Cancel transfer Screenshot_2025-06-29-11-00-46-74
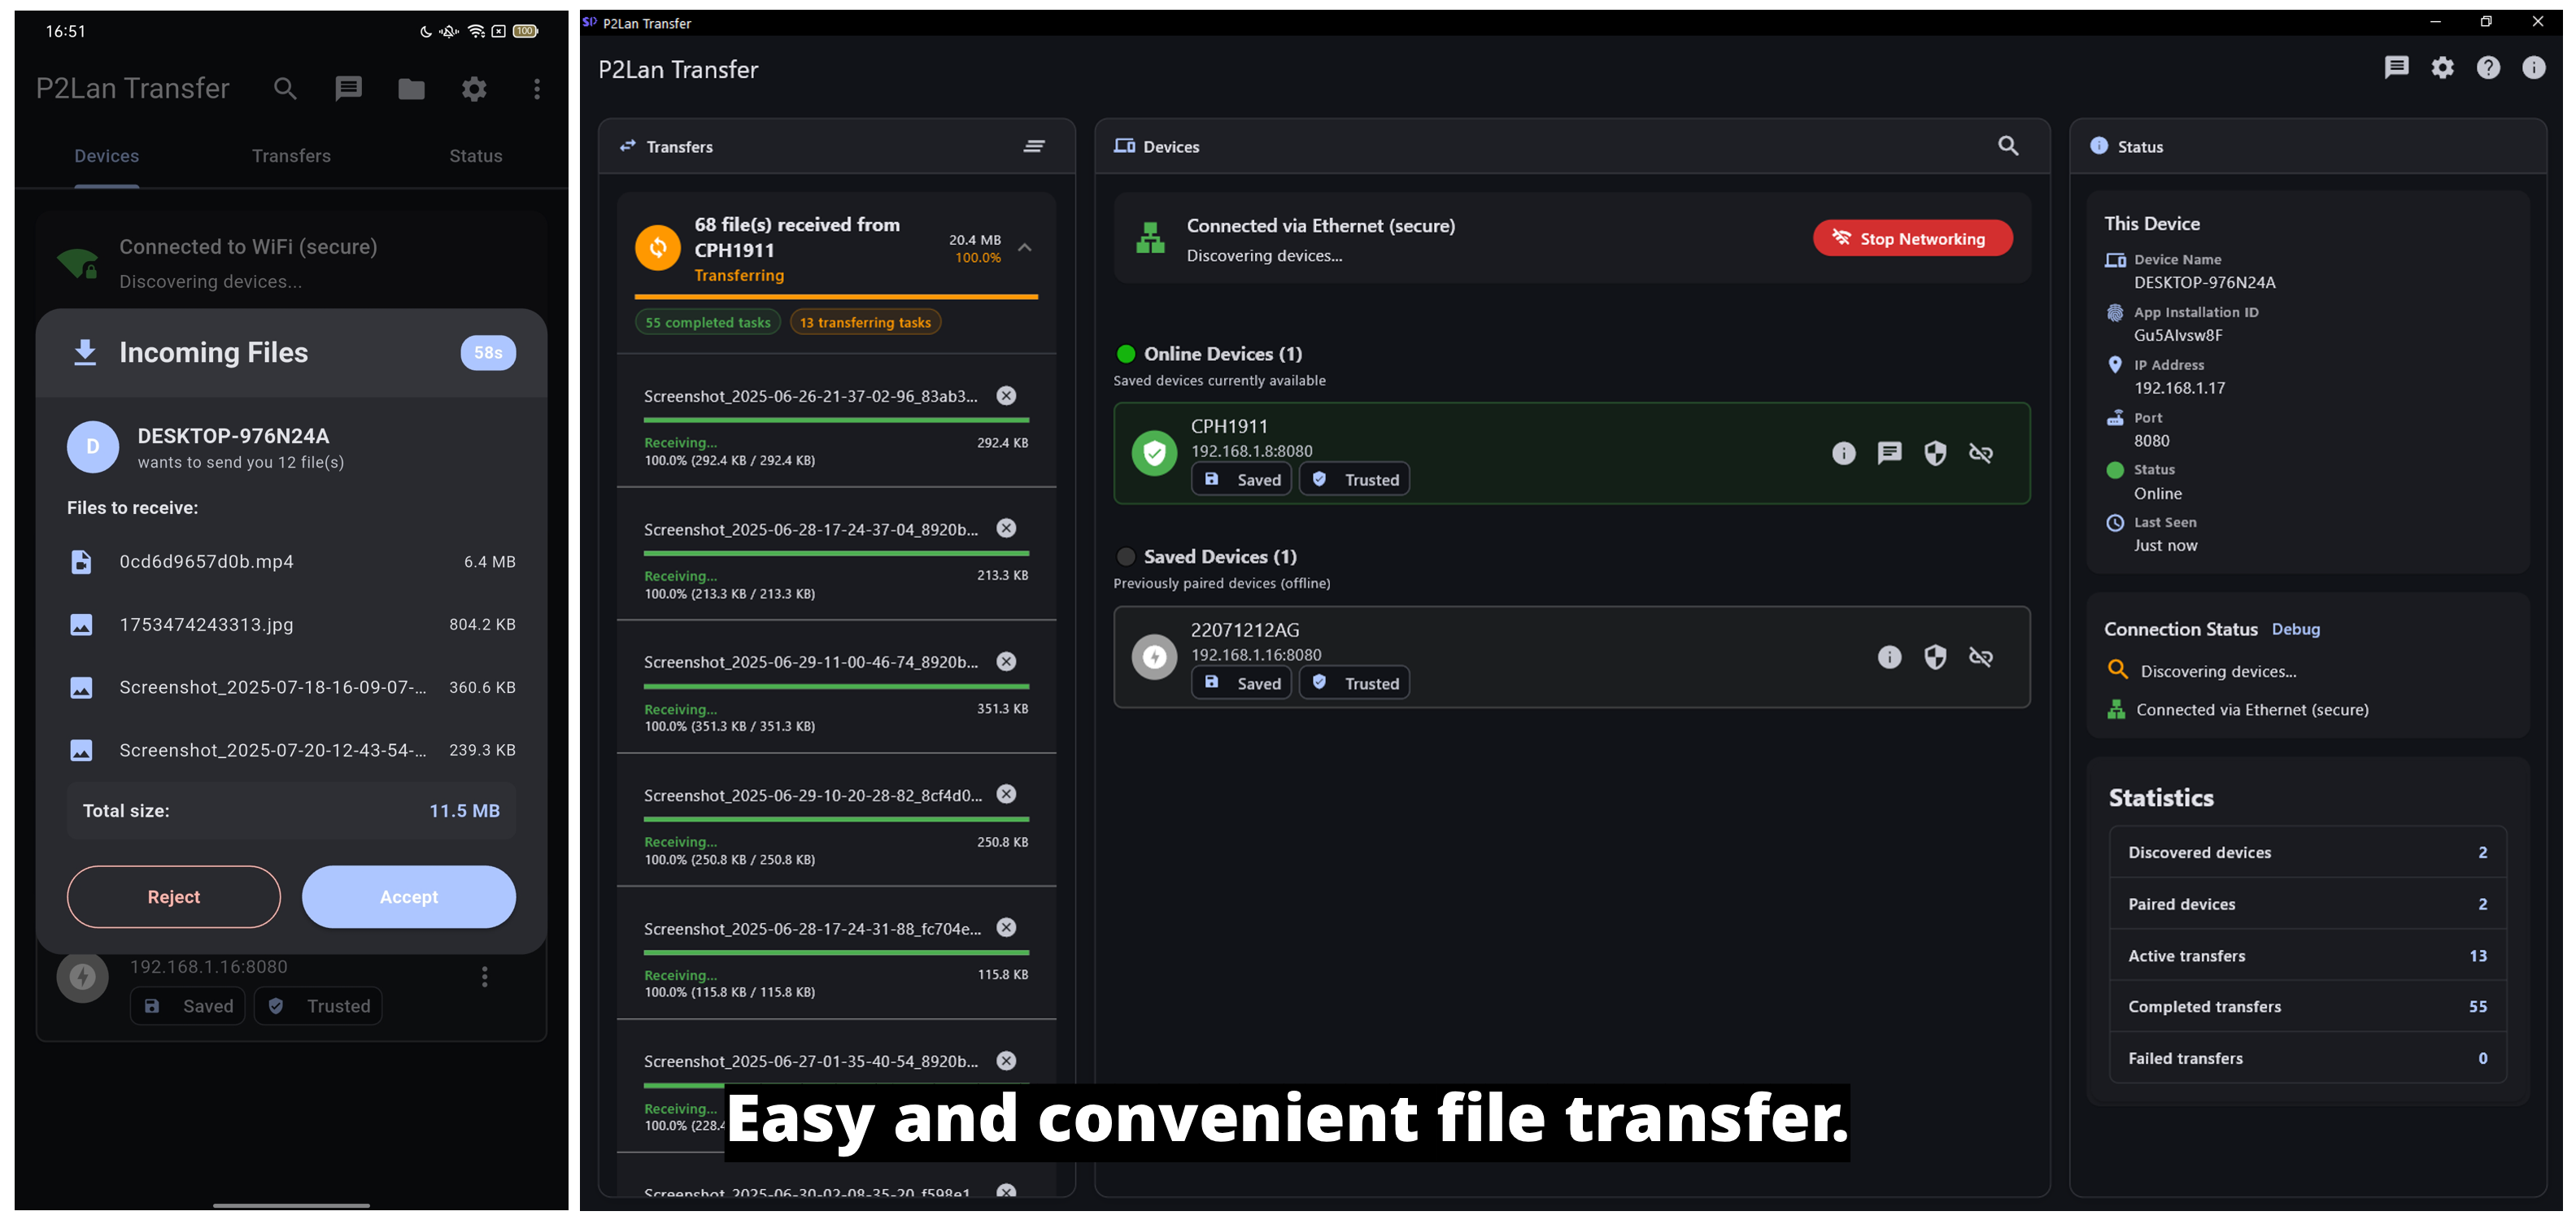The height and width of the screenshot is (1220, 2576). pos(1007,662)
